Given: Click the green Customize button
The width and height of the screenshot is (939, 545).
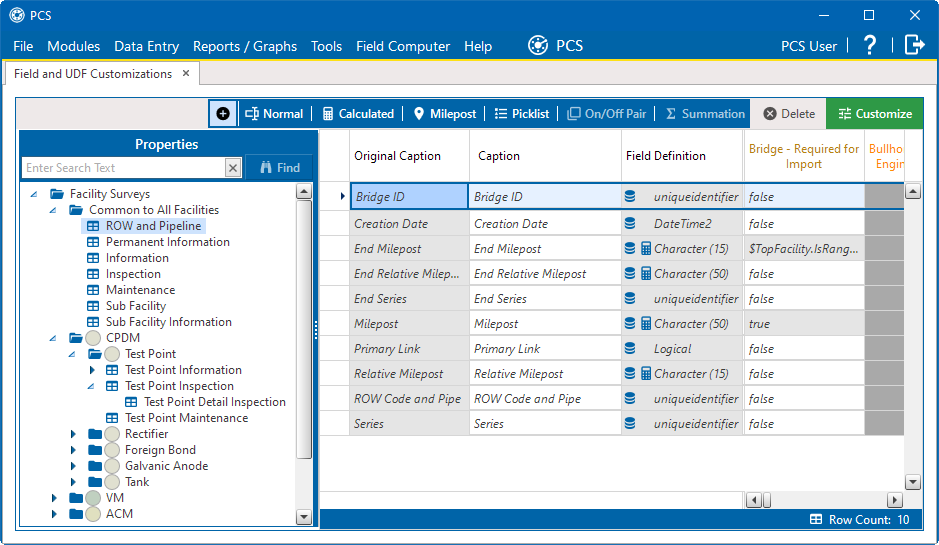Looking at the screenshot, I should coord(875,114).
